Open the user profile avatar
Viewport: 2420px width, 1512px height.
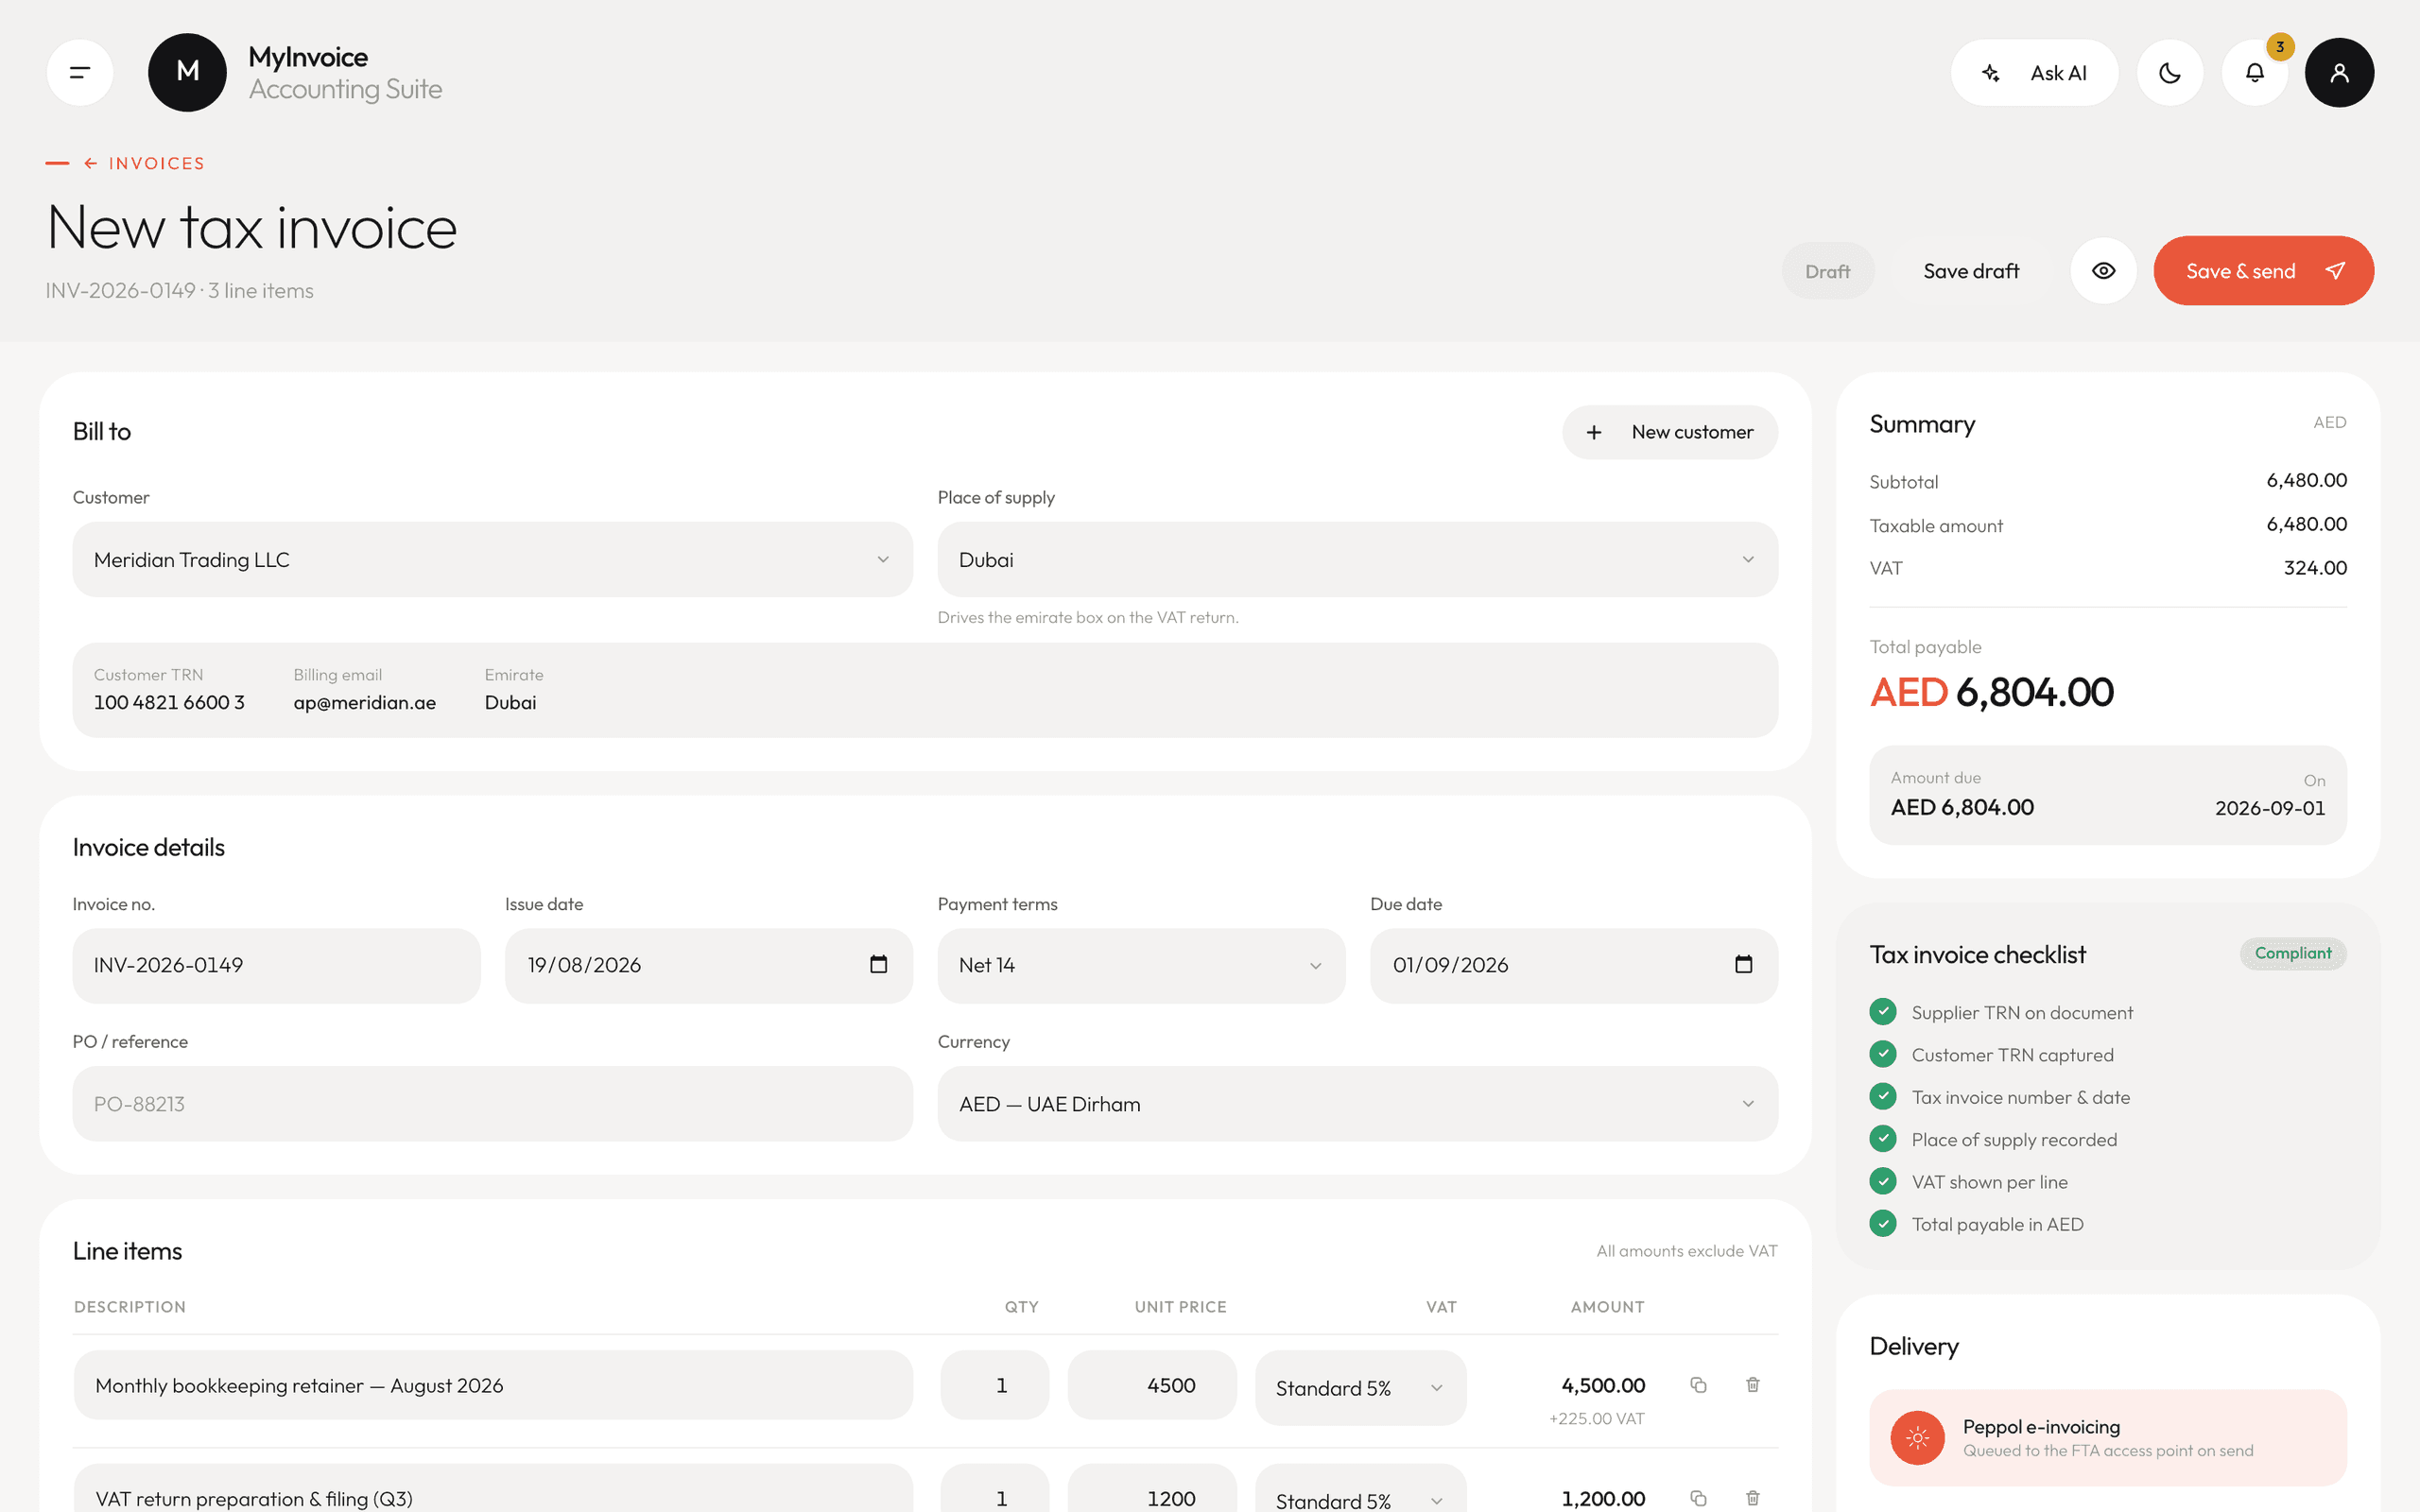click(2339, 72)
